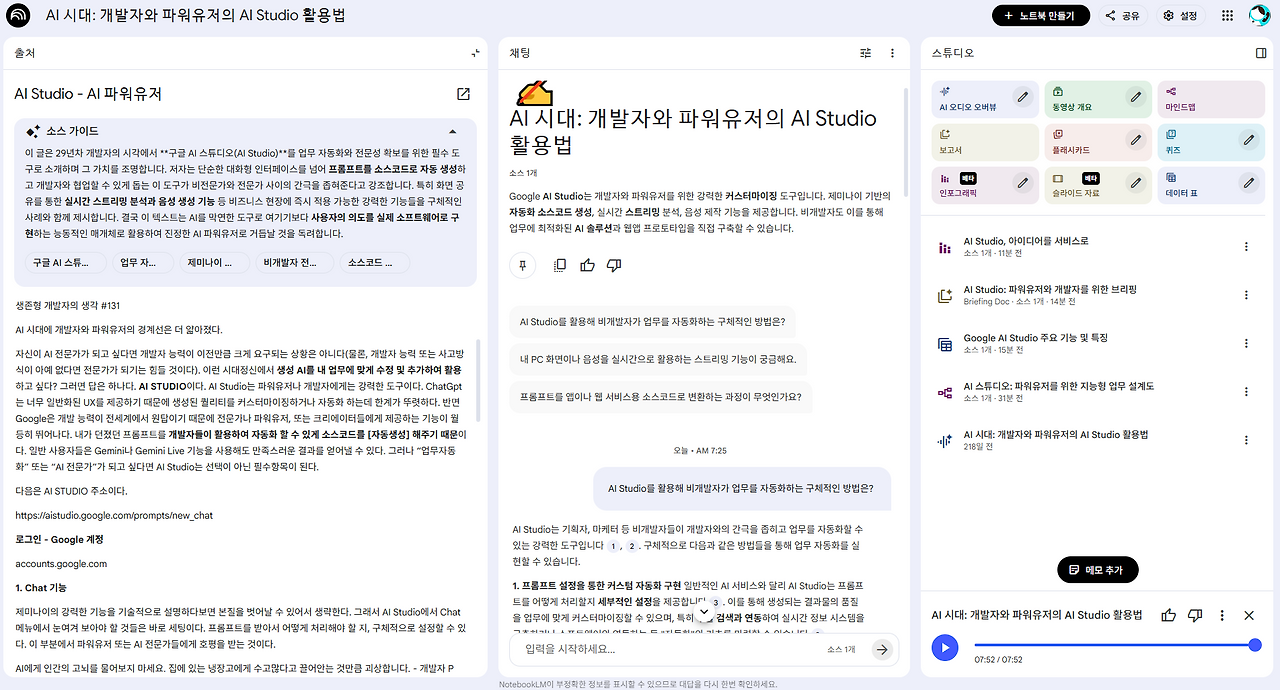Give thumbs down to the summary

point(614,265)
